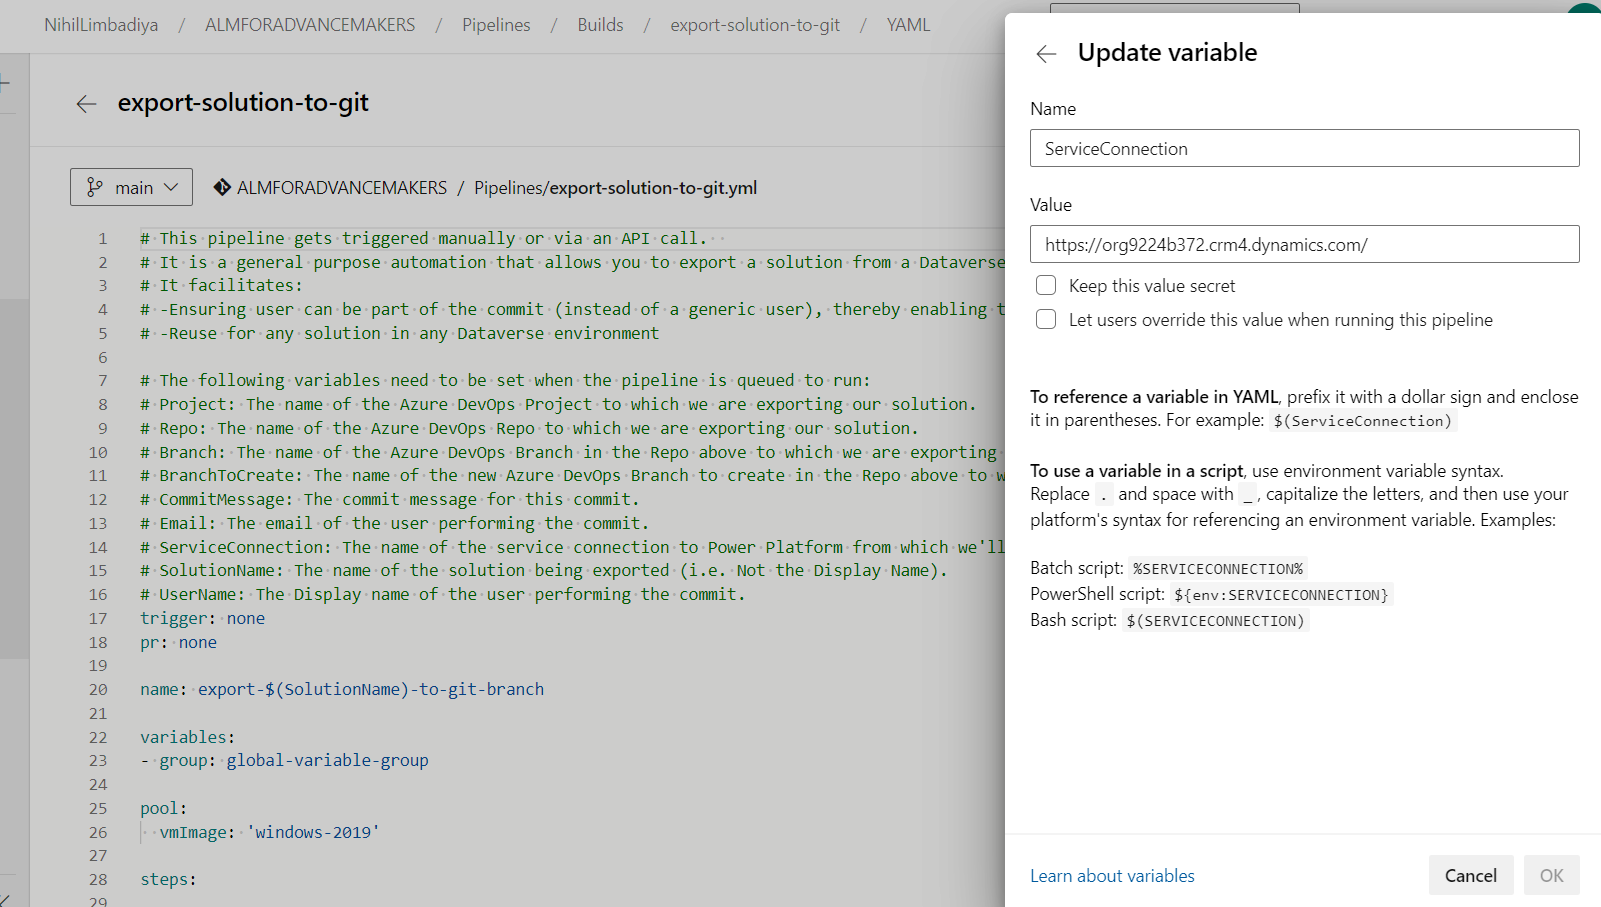Image resolution: width=1601 pixels, height=907 pixels.
Task: Click the back arrow beside export-solution-to-git heading
Action: pos(86,103)
